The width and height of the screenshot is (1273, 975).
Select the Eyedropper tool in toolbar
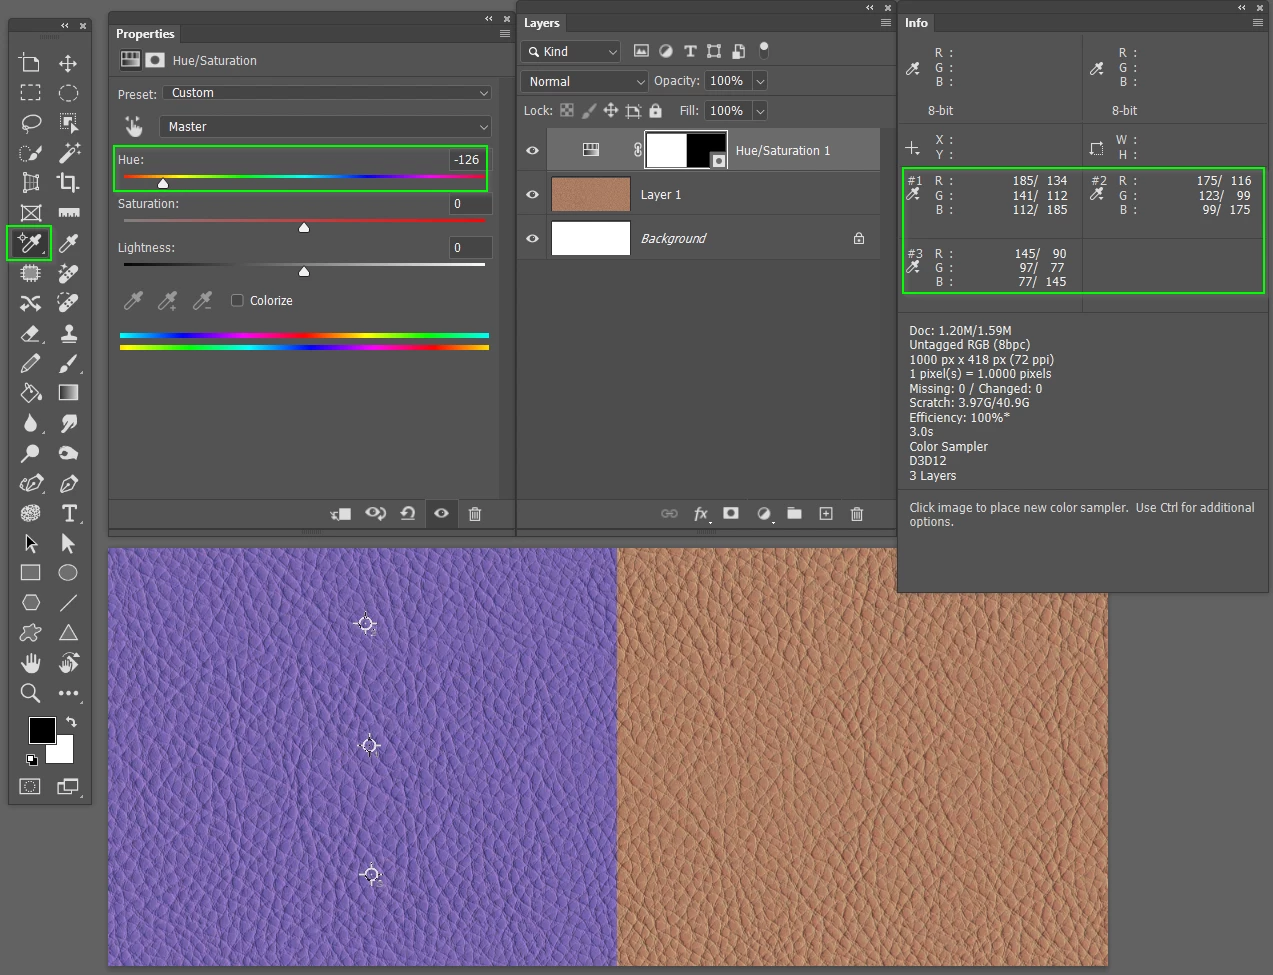68,243
